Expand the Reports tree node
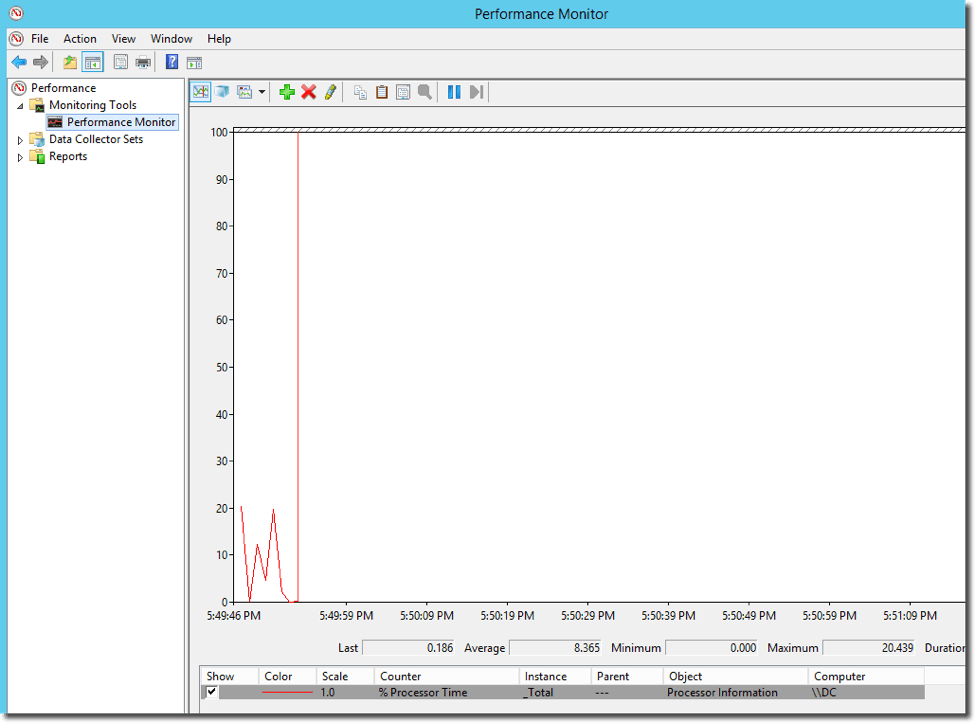 click(20, 157)
